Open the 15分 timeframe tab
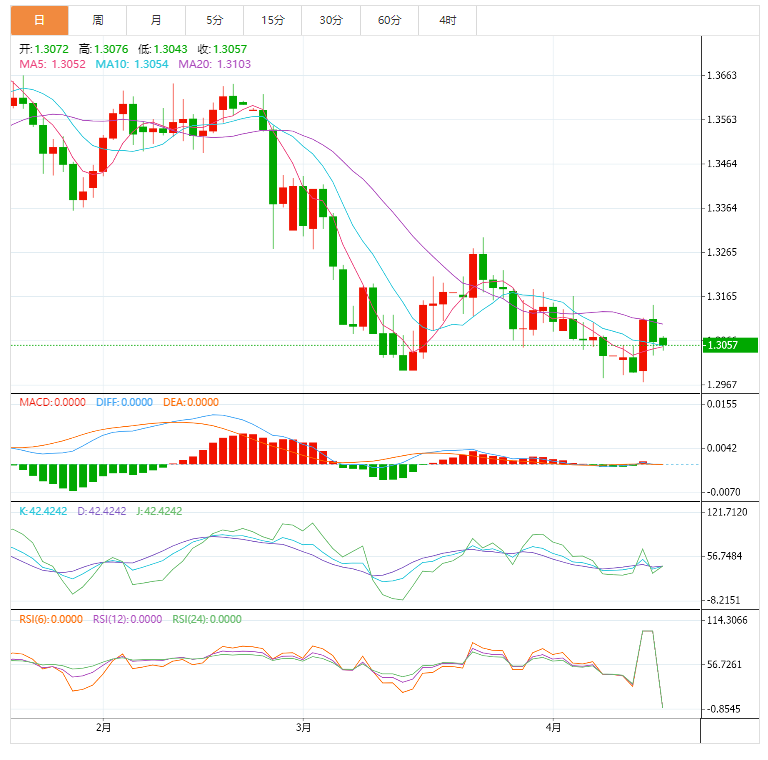Screen dimensions: 768x760 click(x=272, y=20)
